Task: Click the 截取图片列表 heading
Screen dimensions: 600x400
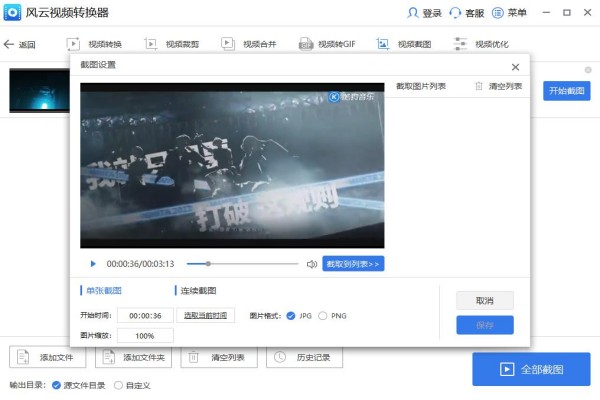Action: [x=421, y=86]
